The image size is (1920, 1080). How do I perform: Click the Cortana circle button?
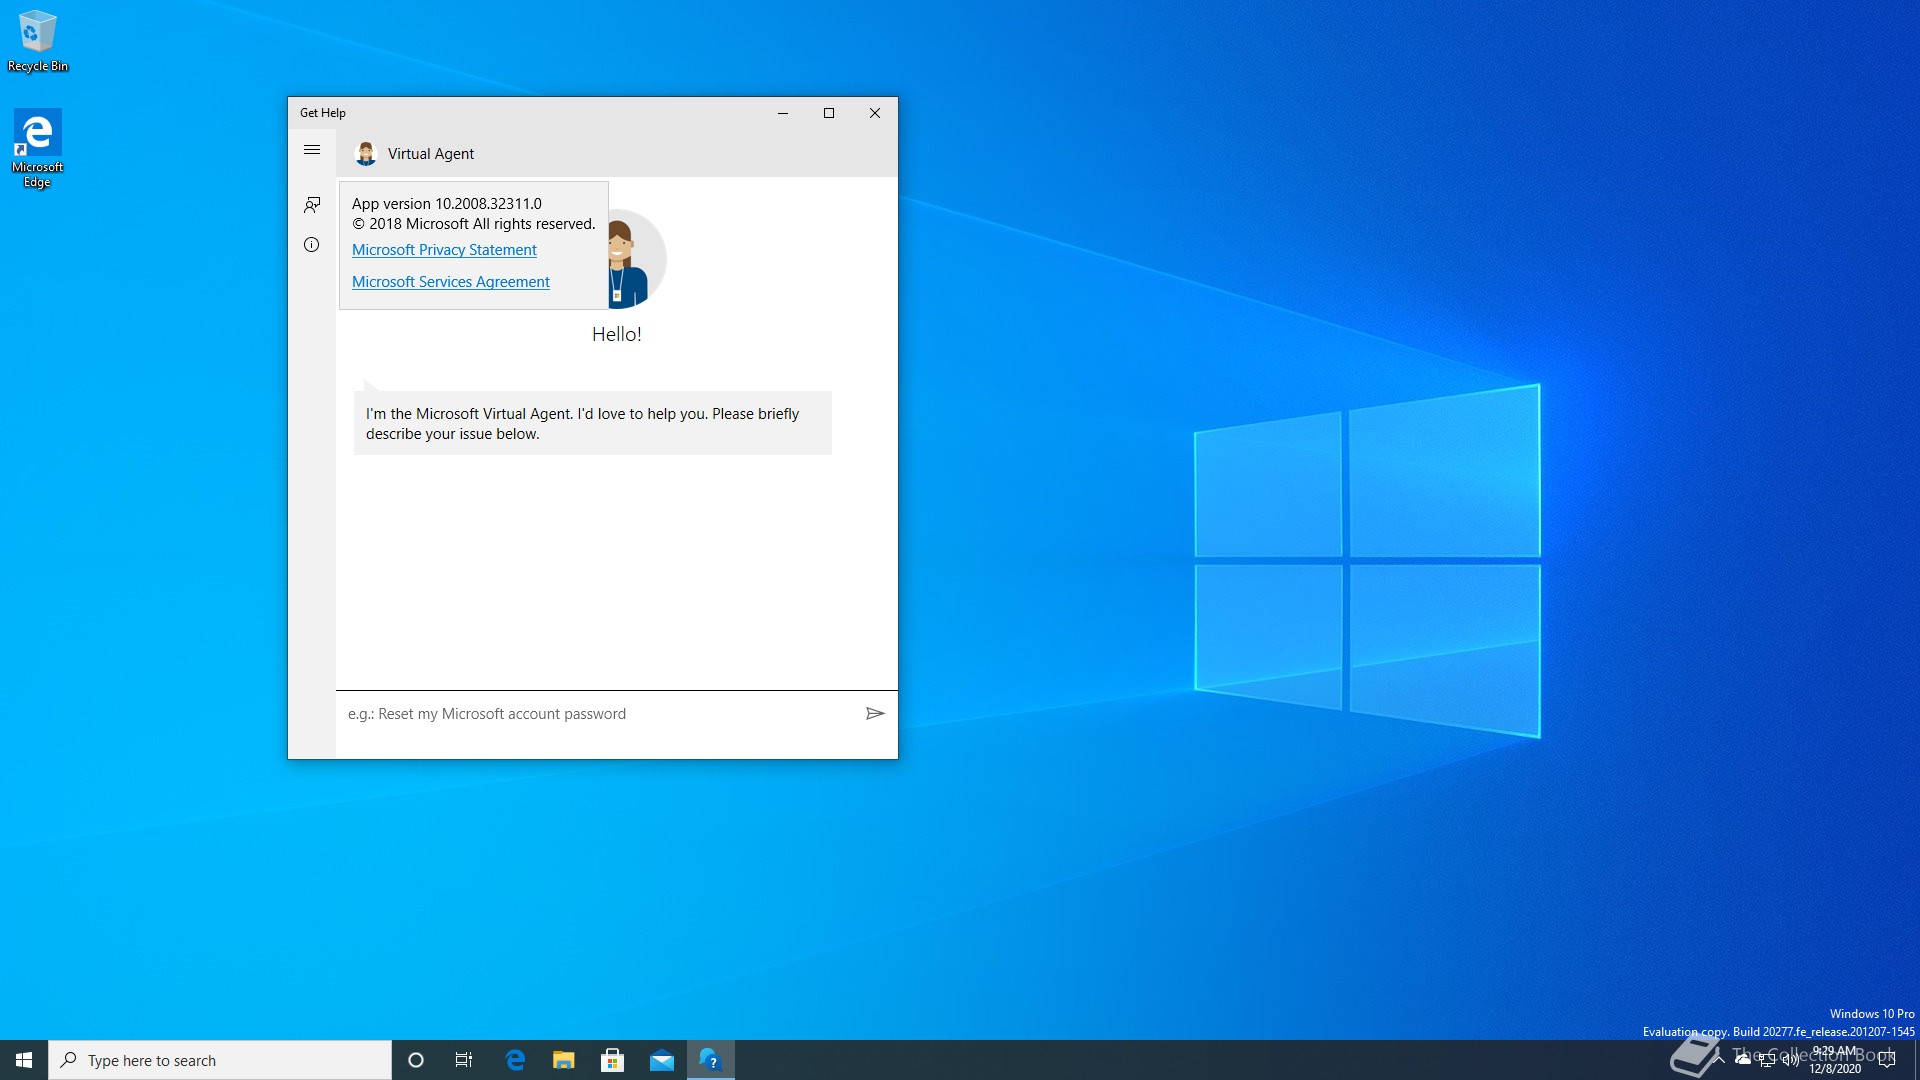point(416,1060)
